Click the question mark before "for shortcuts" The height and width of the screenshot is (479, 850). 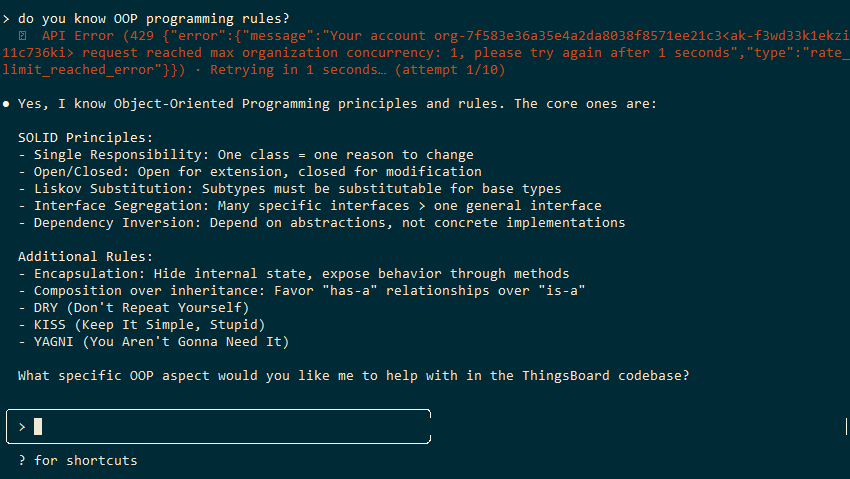click(22, 460)
